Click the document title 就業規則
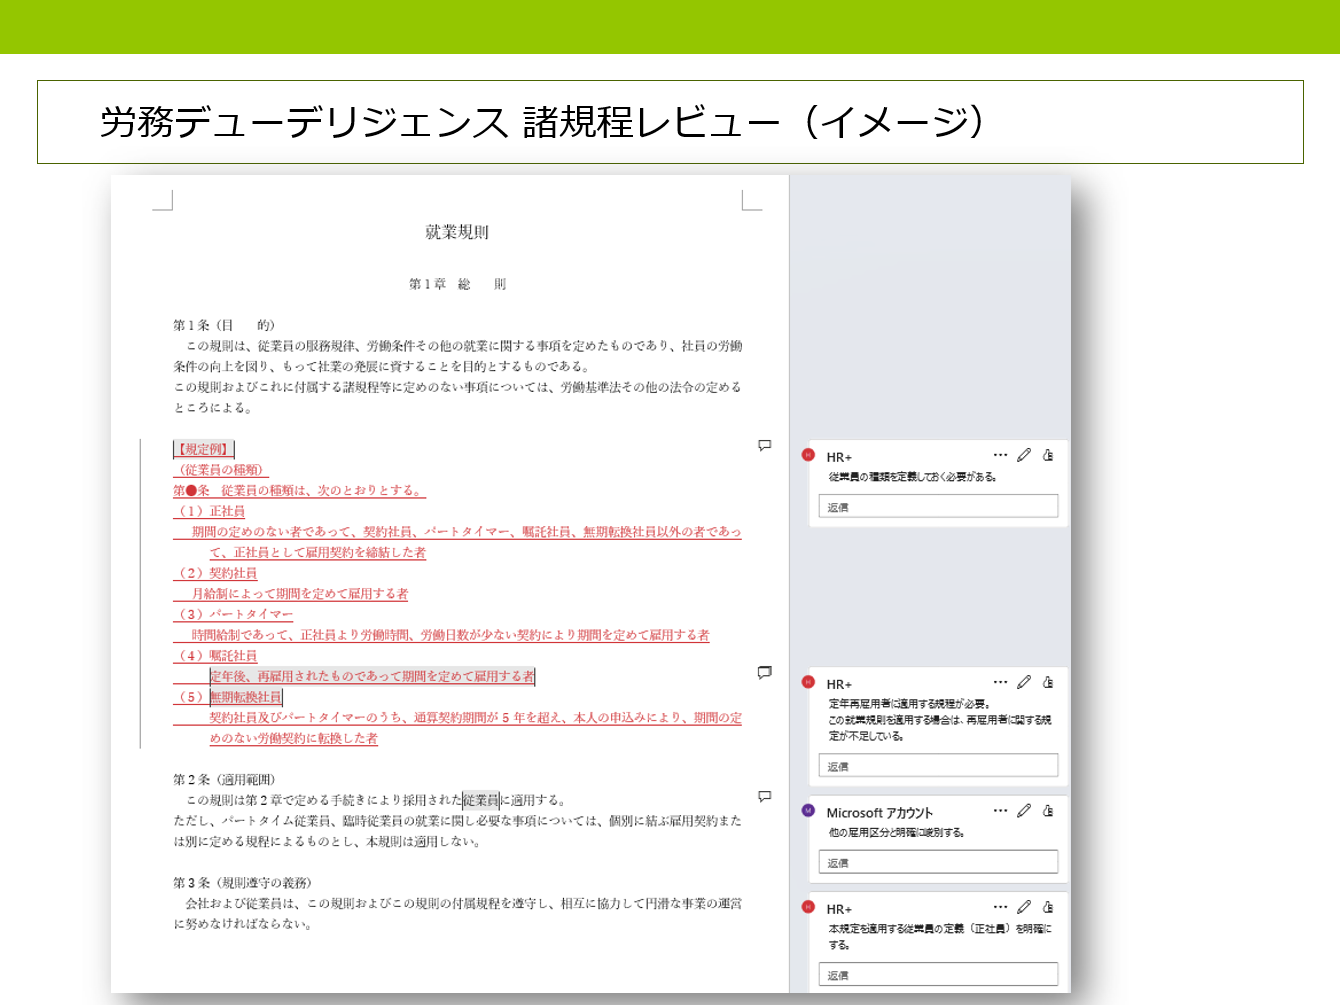This screenshot has width=1340, height=1005. click(457, 232)
